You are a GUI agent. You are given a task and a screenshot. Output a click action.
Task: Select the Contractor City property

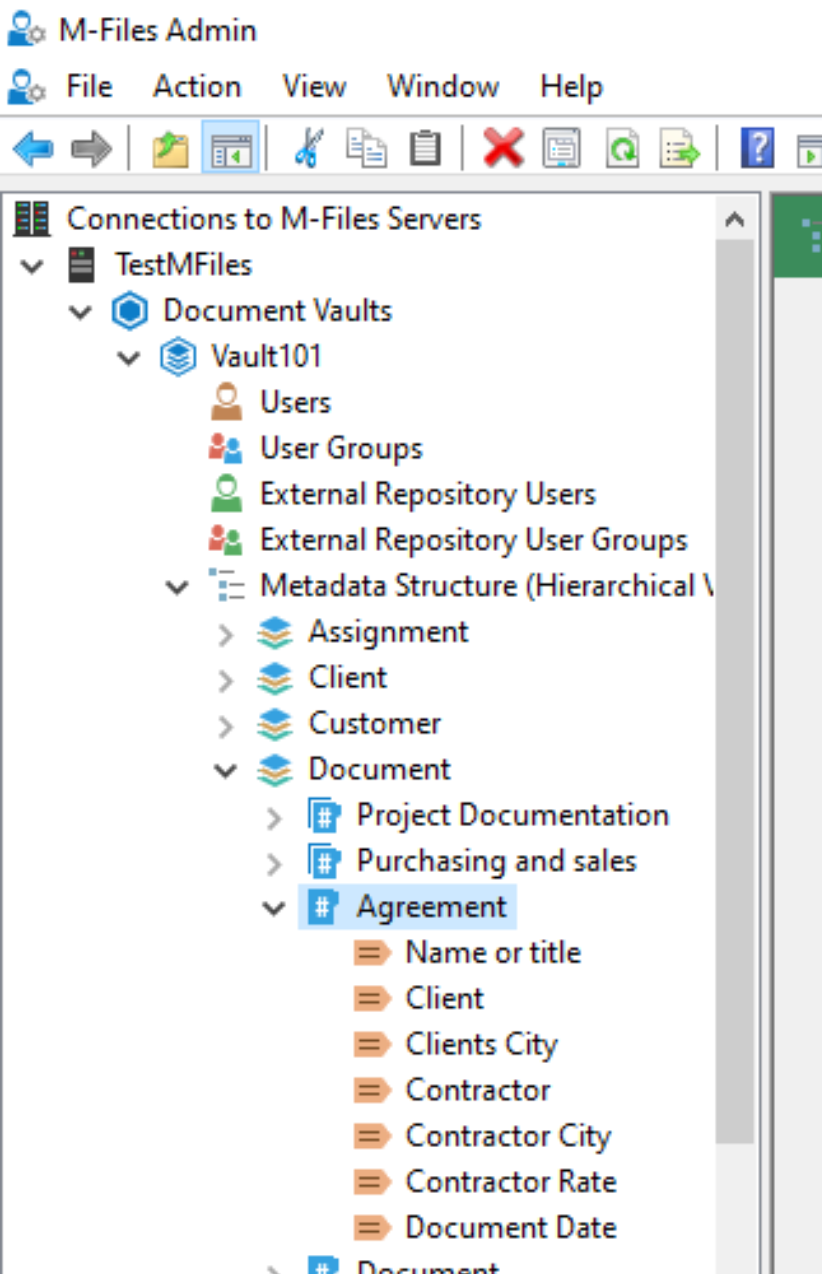pos(508,1137)
